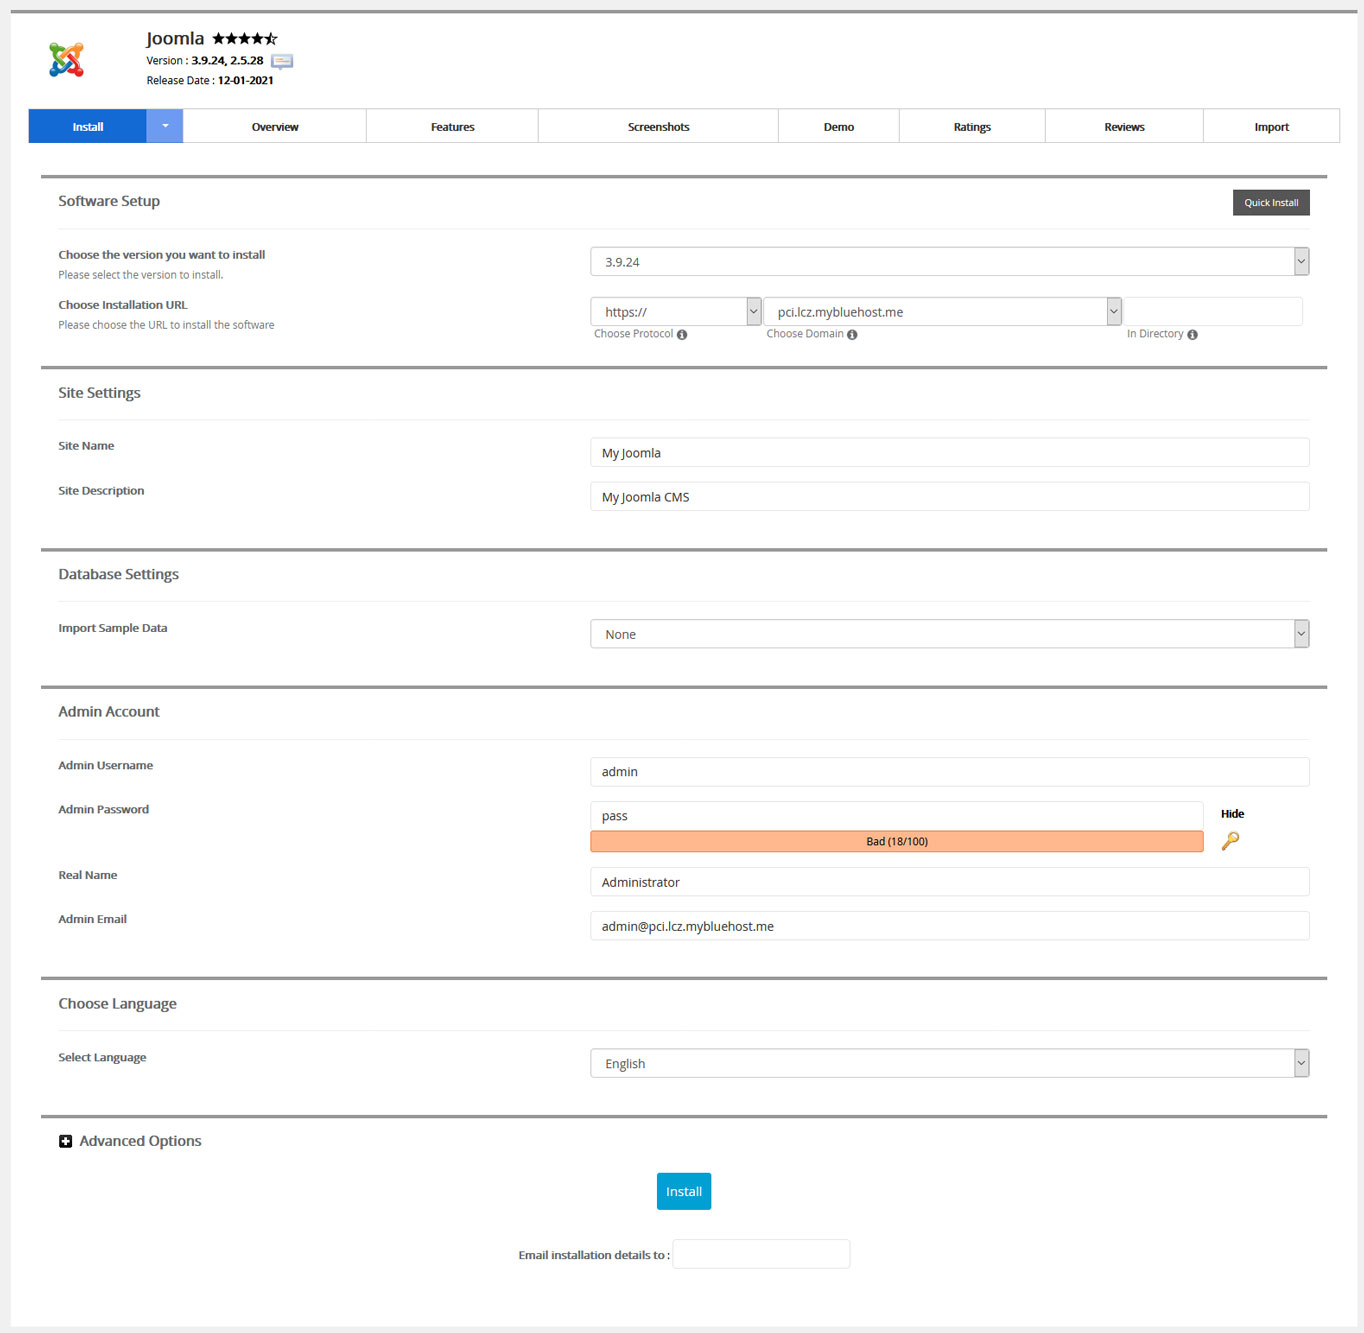Viewport: 1364px width, 1333px height.
Task: Open the Ratings tab
Action: click(972, 127)
